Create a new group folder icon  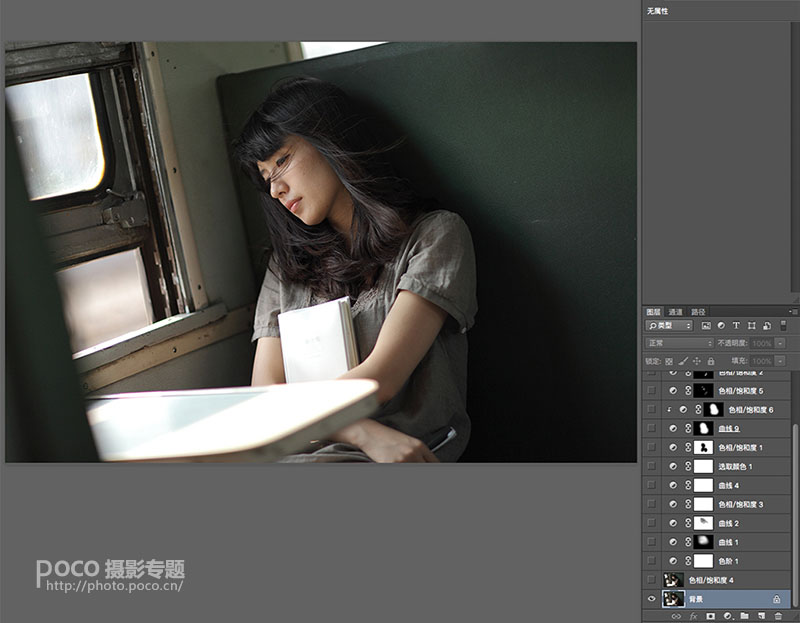pos(744,616)
